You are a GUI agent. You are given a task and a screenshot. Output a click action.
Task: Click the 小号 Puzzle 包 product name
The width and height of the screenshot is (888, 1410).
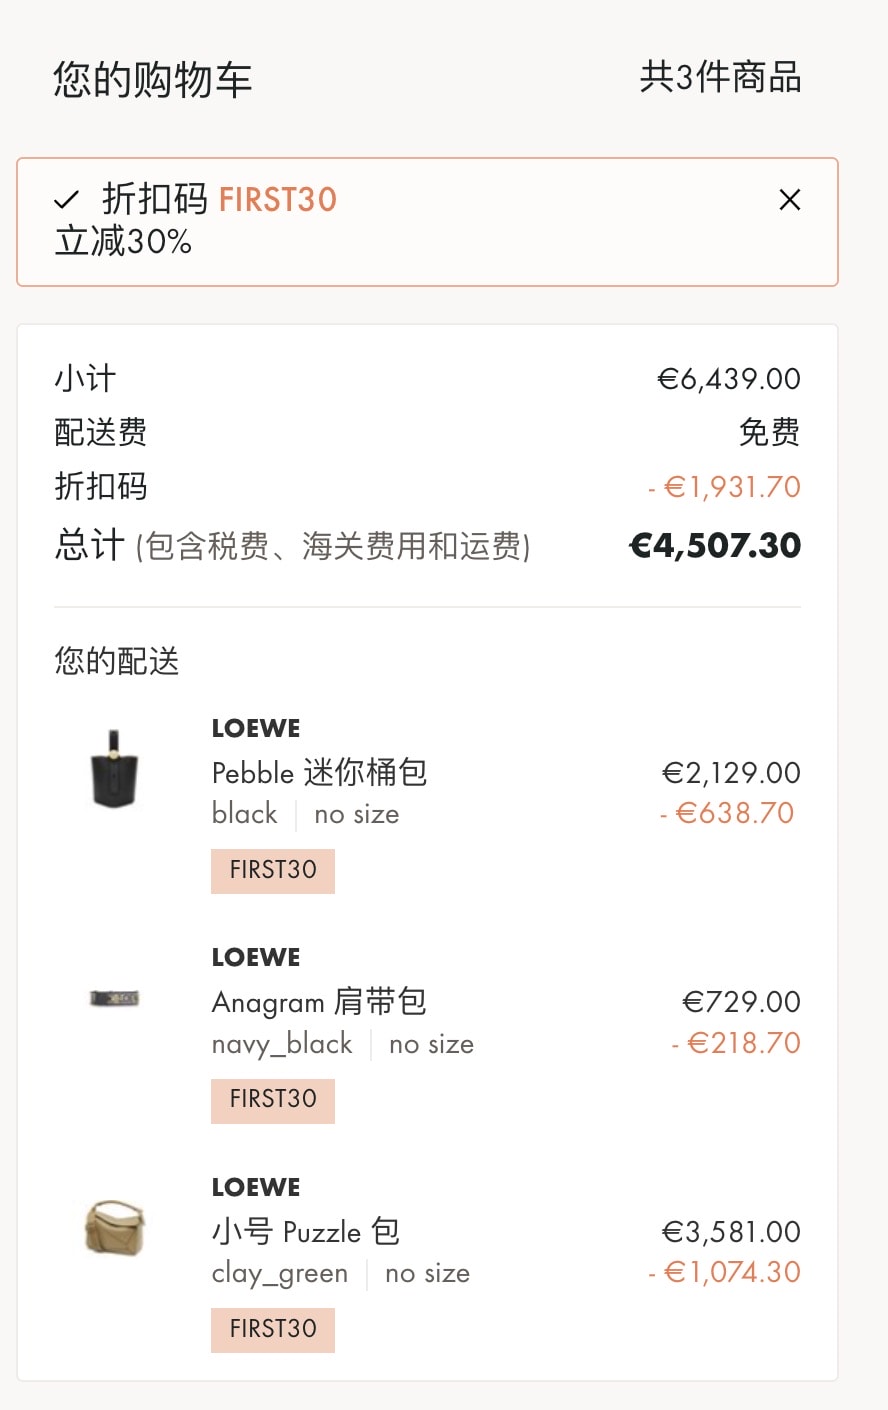pos(306,1231)
